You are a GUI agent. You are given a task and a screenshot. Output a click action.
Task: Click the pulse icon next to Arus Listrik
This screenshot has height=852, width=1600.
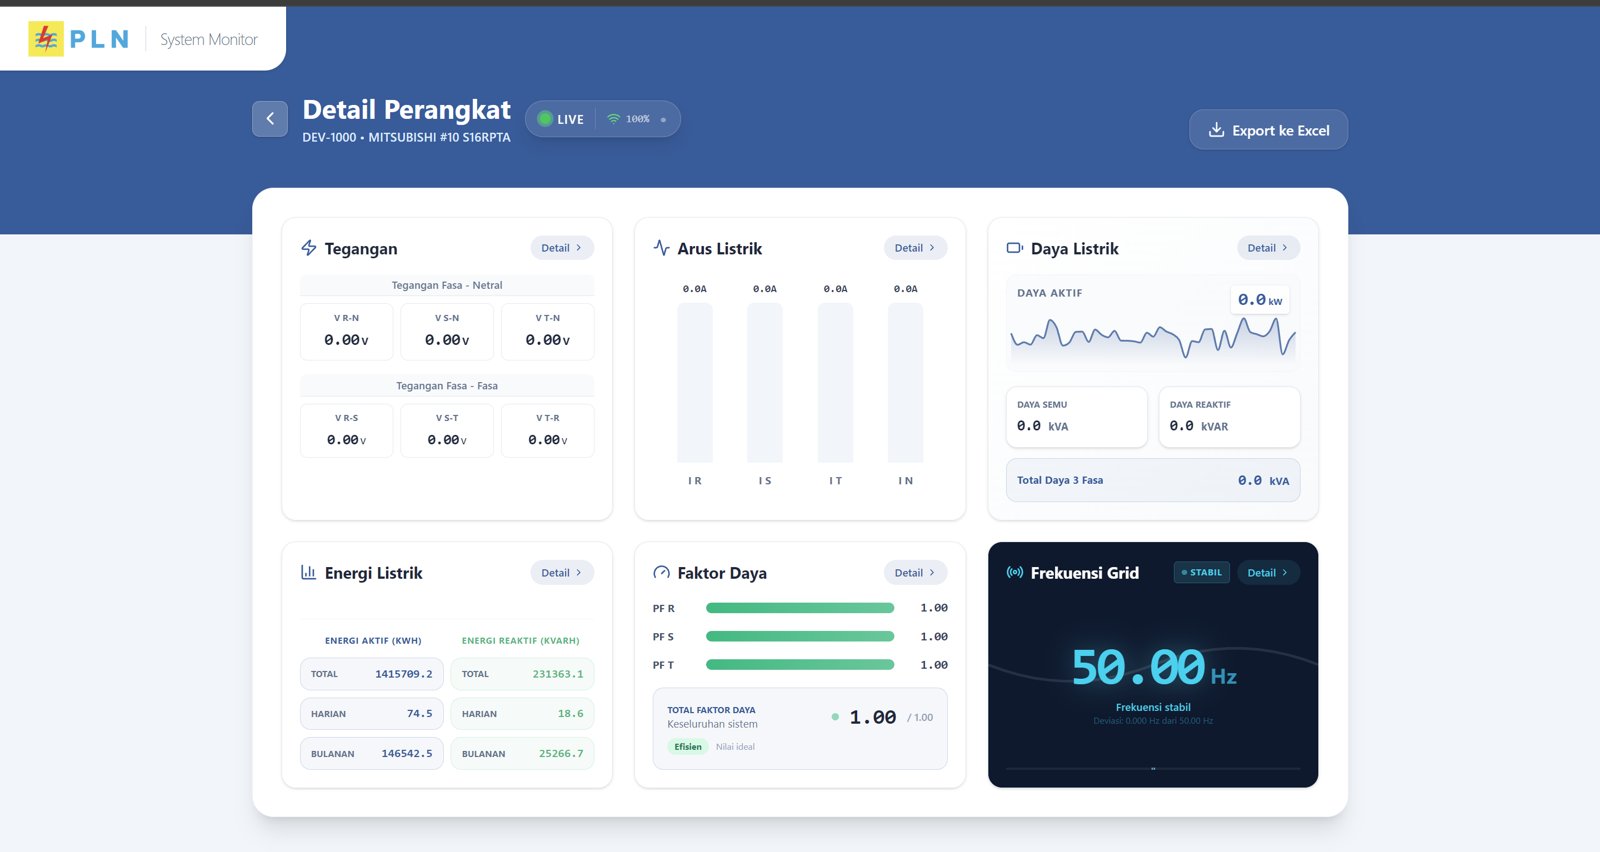coord(661,248)
